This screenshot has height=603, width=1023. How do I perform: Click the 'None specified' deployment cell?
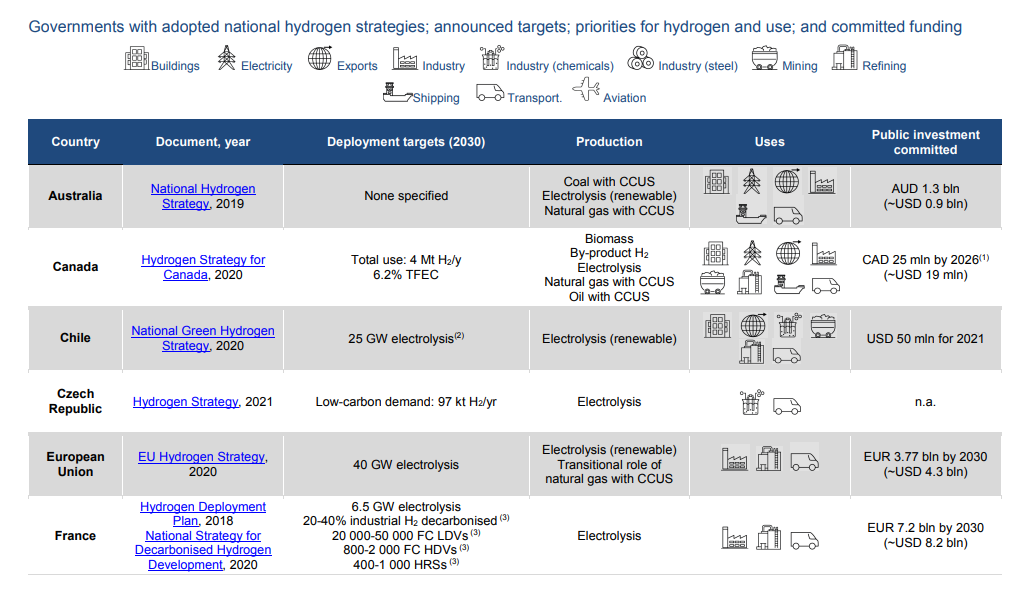point(406,196)
